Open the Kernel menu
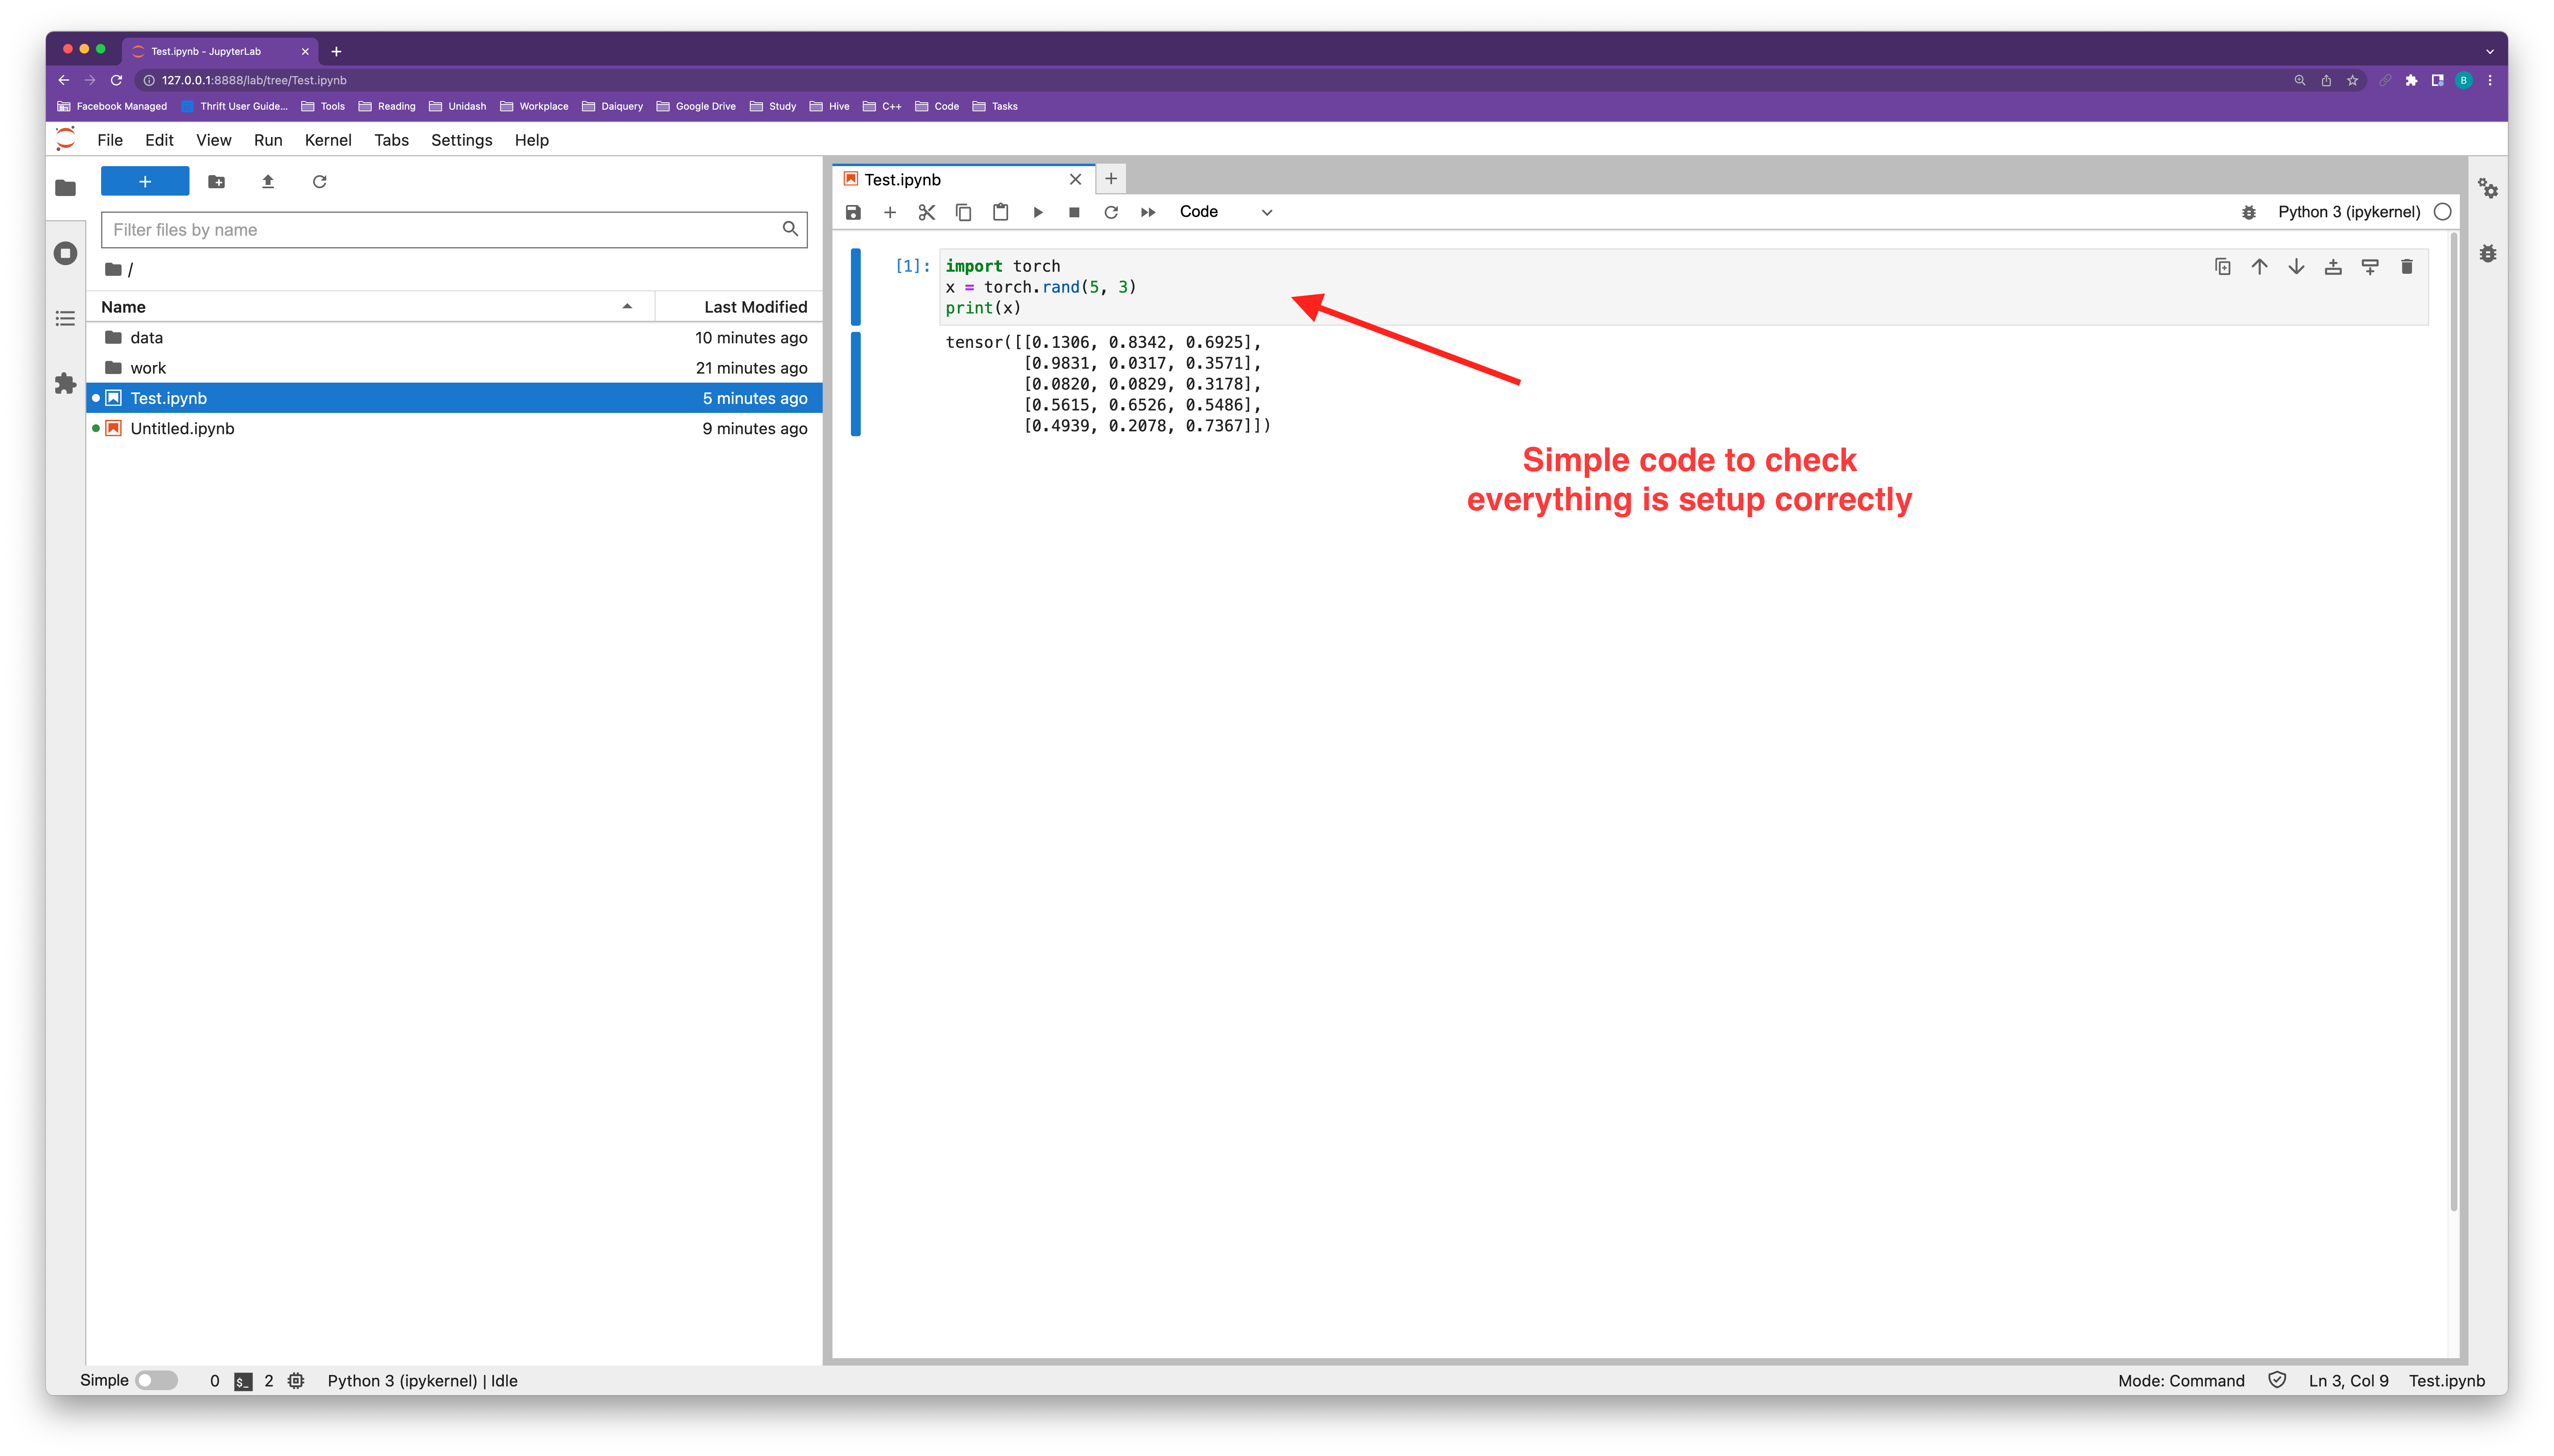2554x1456 pixels. click(327, 140)
